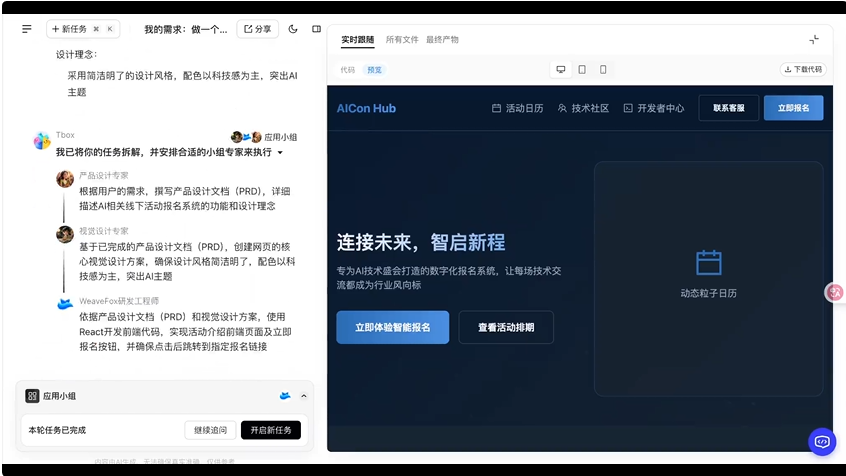Click the task title 我的需求：做一个...

coord(186,29)
